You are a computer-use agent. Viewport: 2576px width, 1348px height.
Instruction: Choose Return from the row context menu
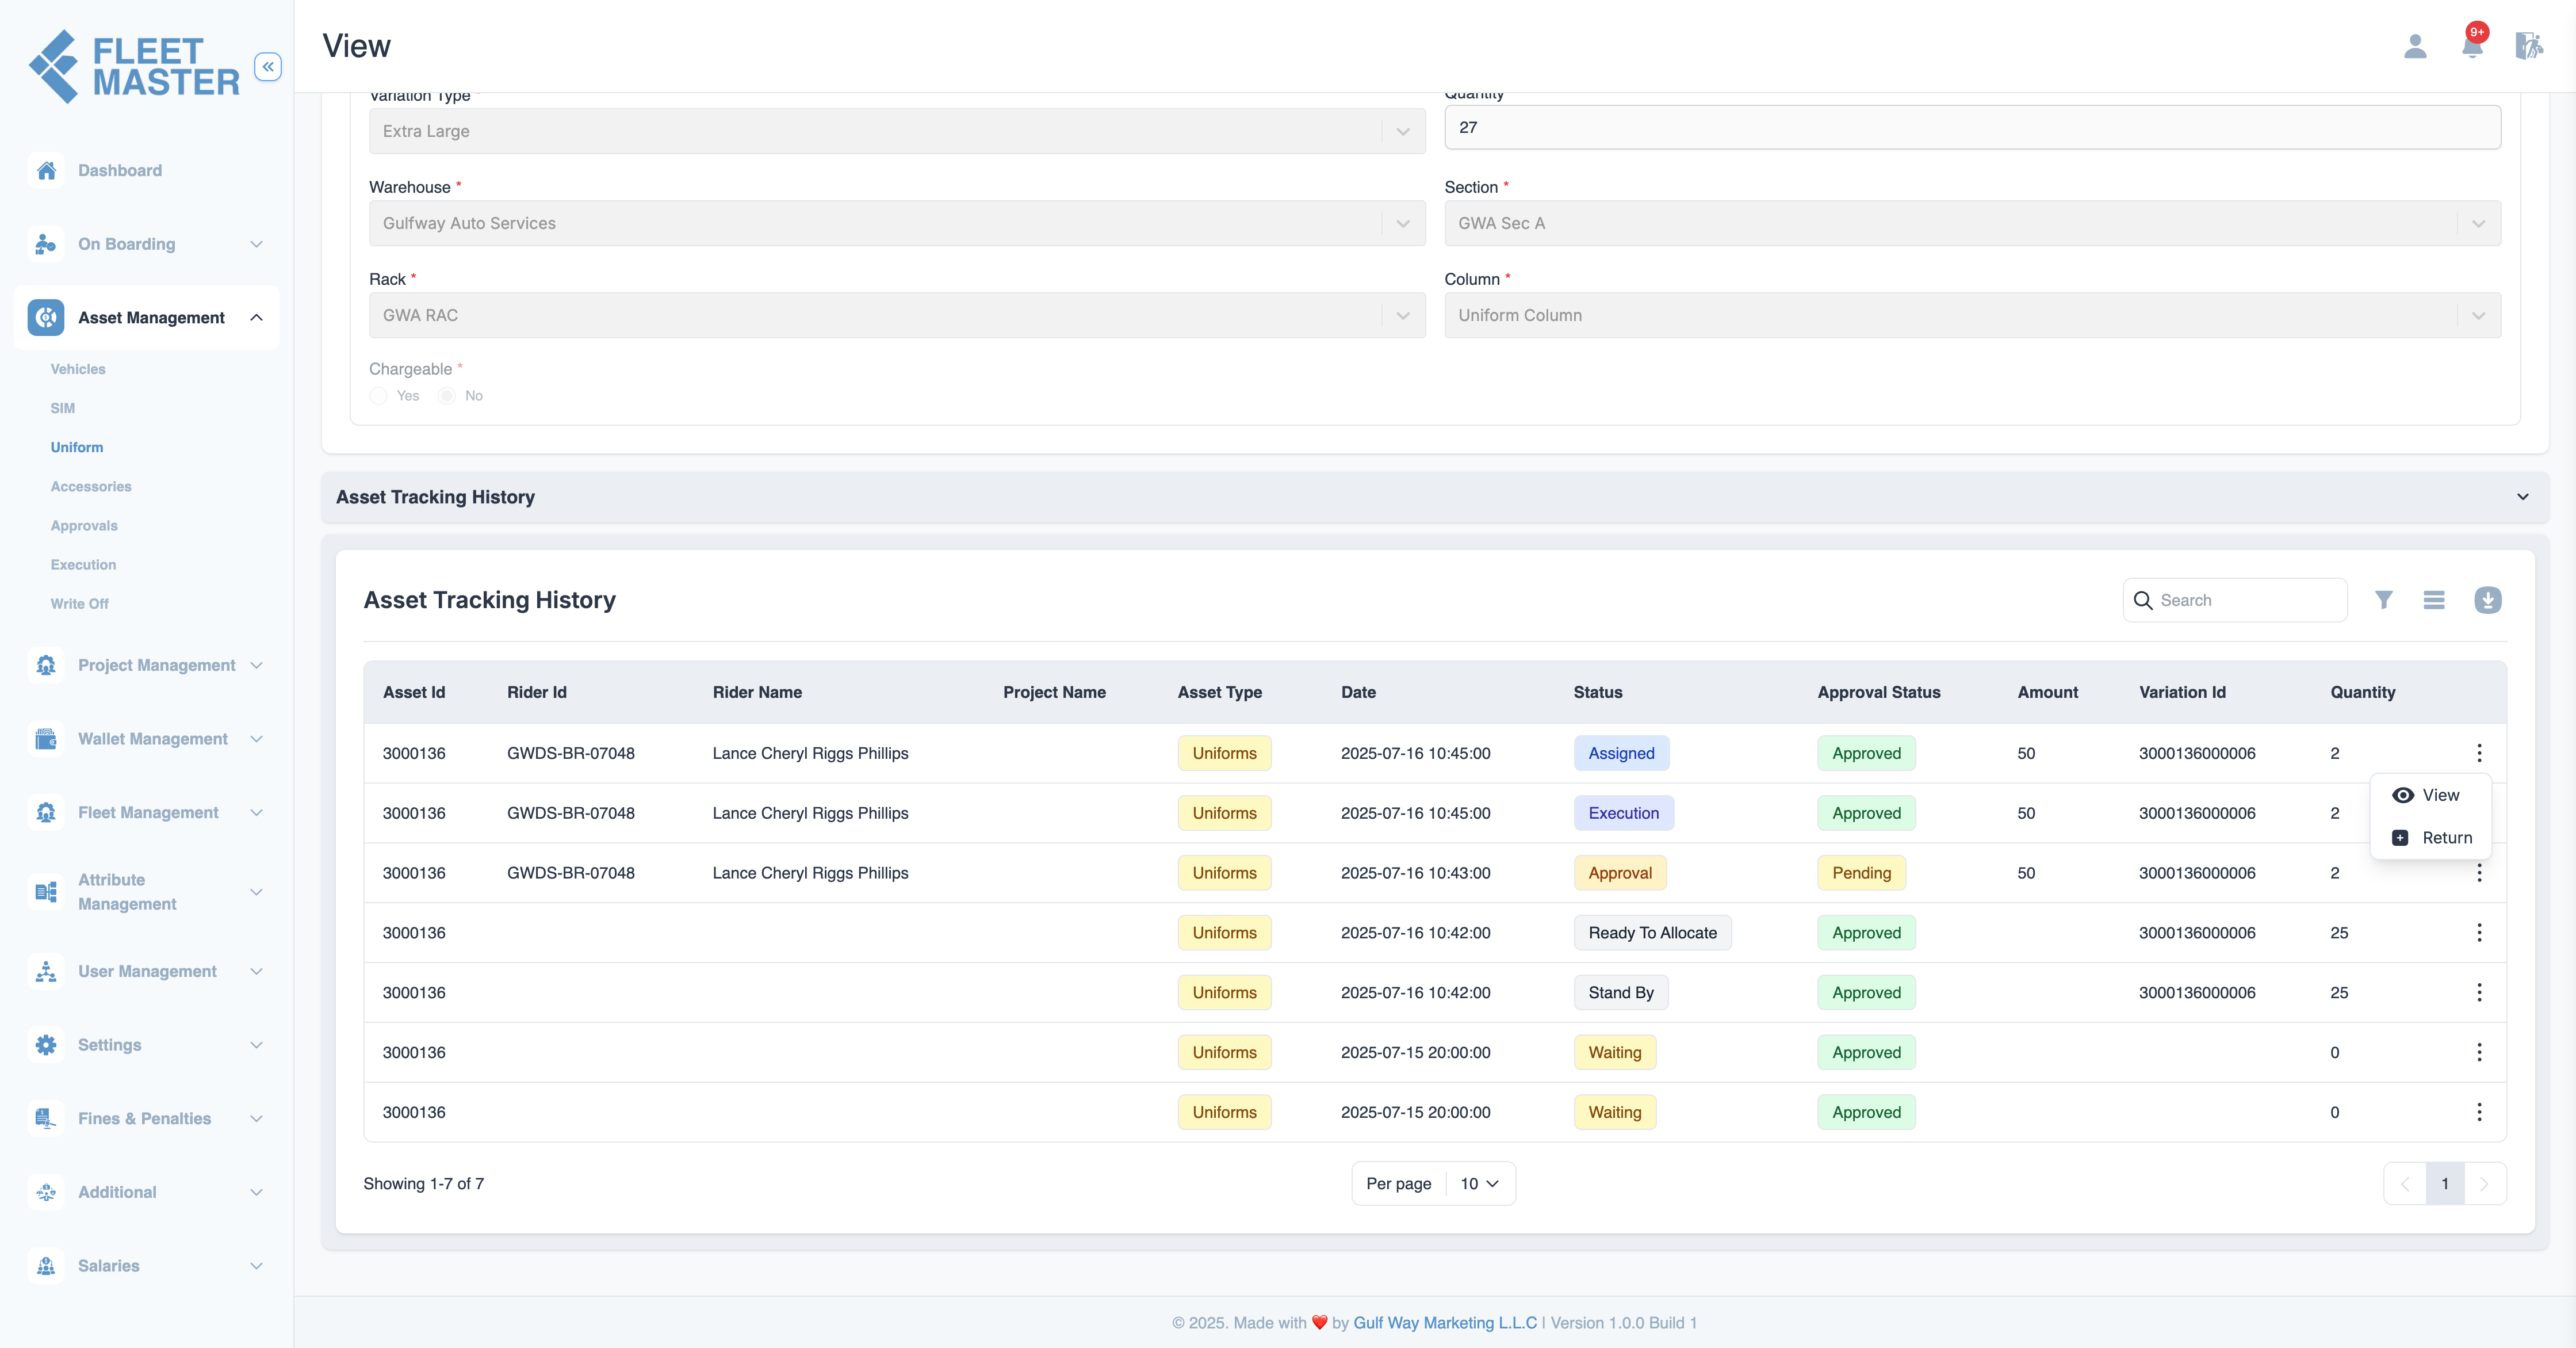(x=2430, y=838)
